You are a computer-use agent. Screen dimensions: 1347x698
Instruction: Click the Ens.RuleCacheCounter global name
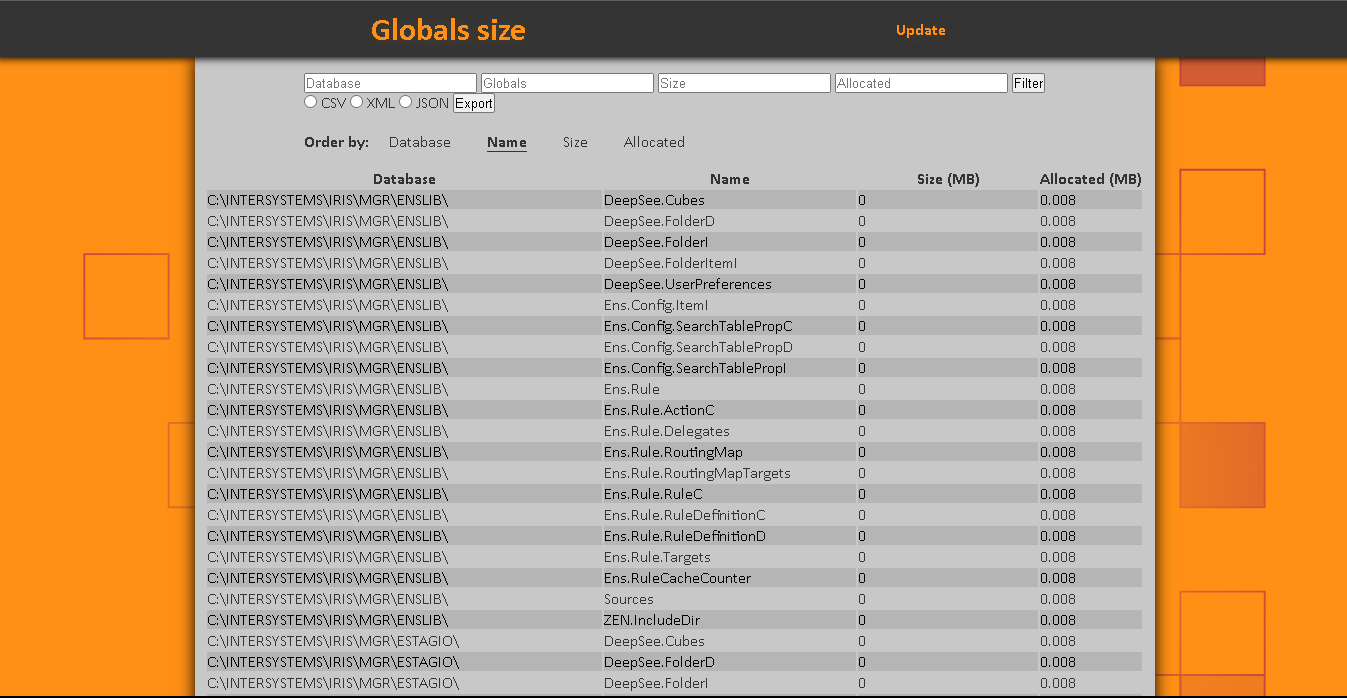[677, 578]
